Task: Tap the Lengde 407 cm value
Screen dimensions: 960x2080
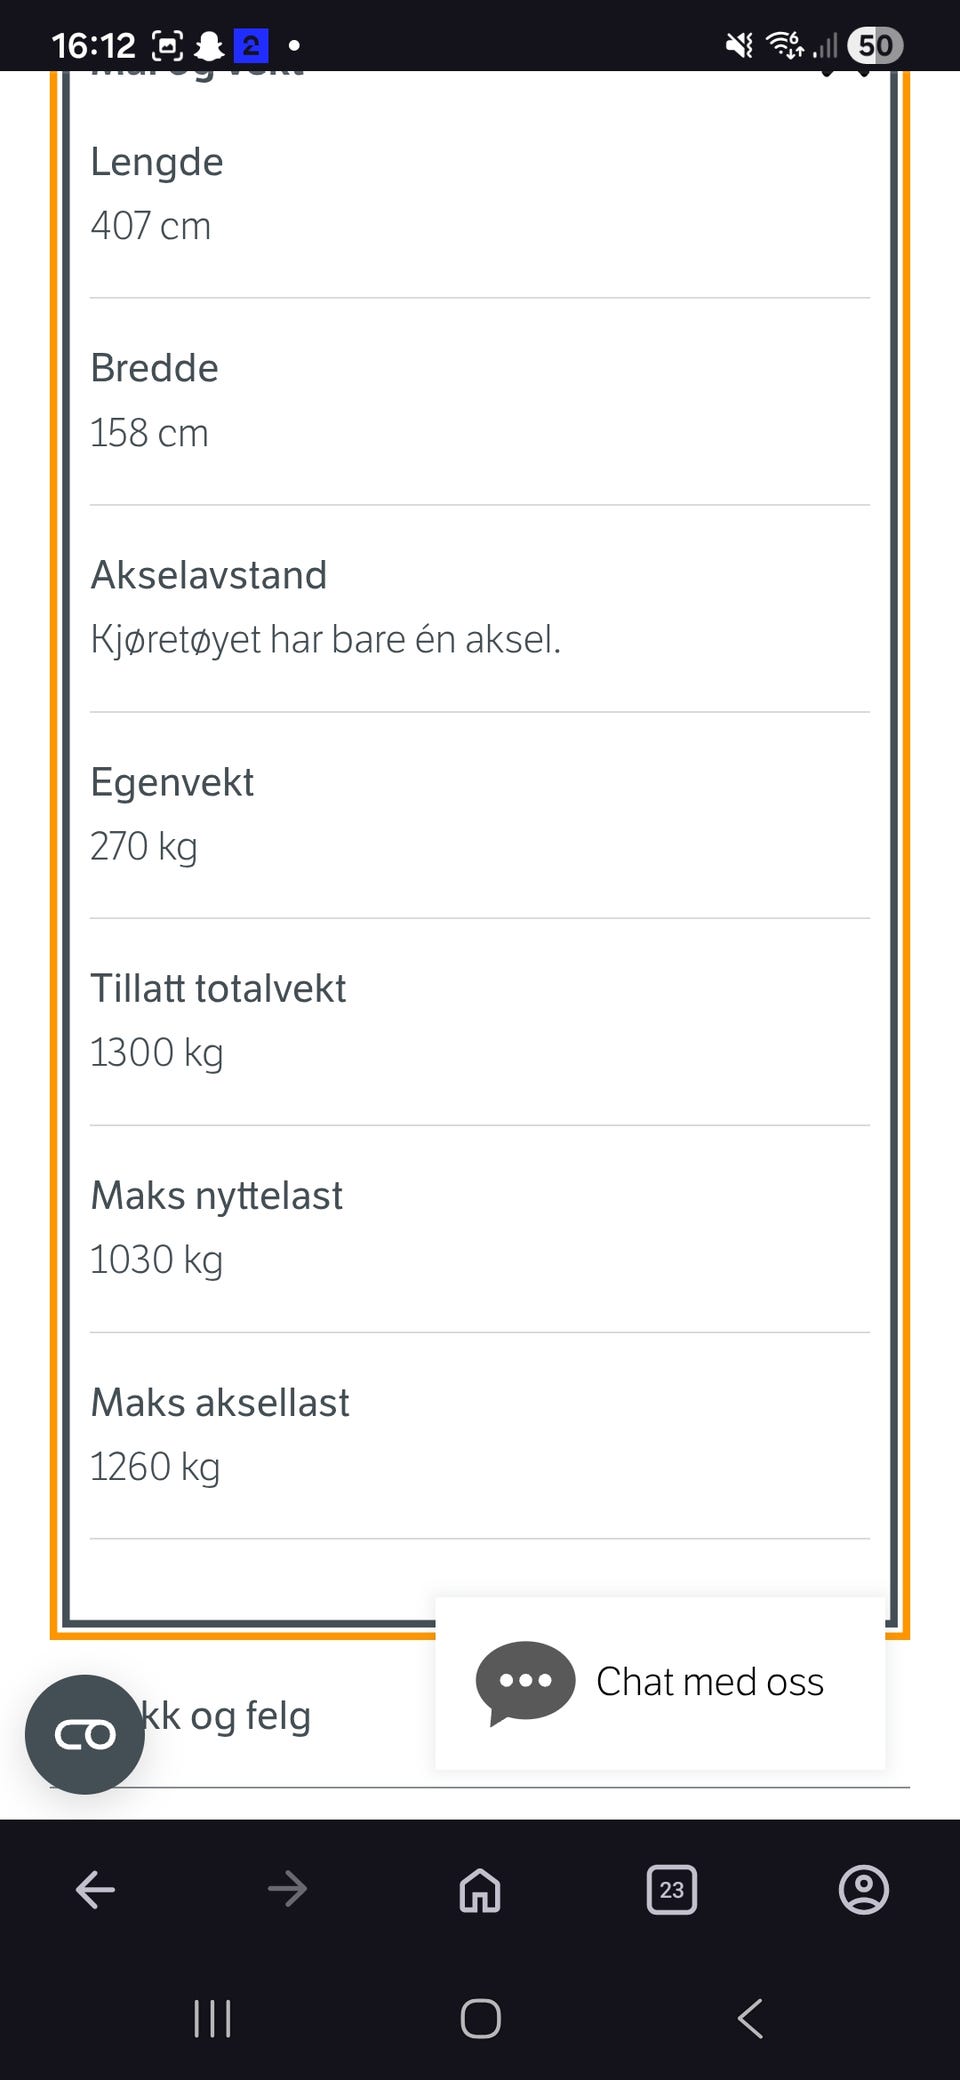Action: (151, 226)
